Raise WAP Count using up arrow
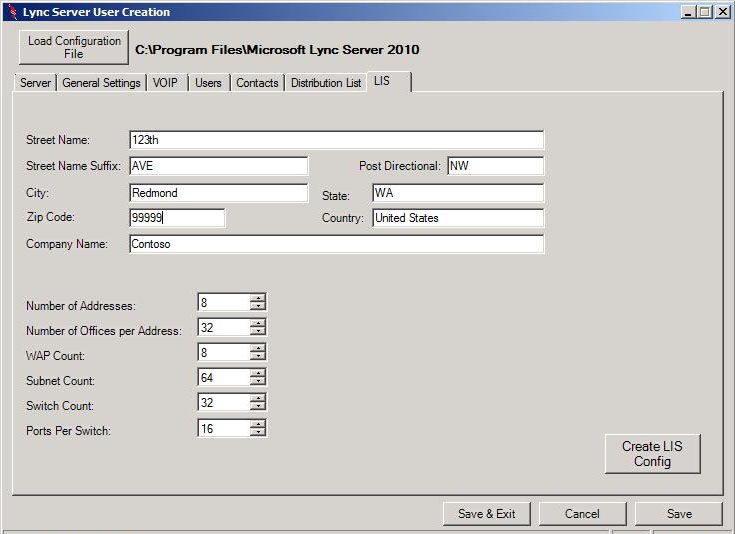Screen dimensions: 735x534 pos(258,348)
